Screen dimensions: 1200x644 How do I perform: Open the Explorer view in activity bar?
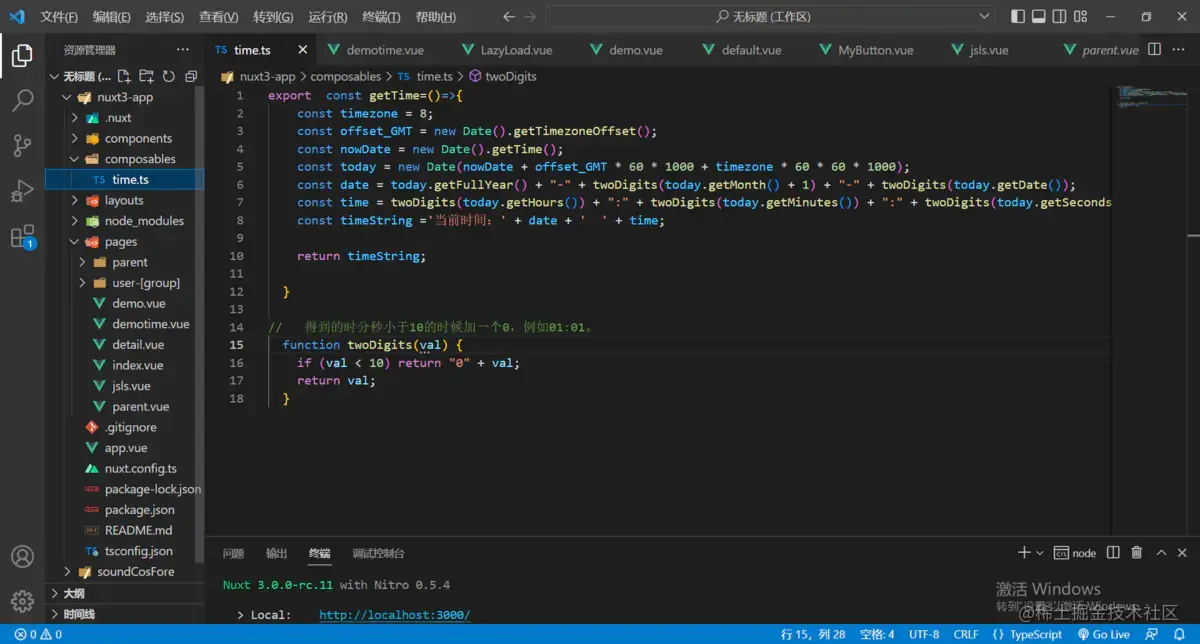[22, 56]
